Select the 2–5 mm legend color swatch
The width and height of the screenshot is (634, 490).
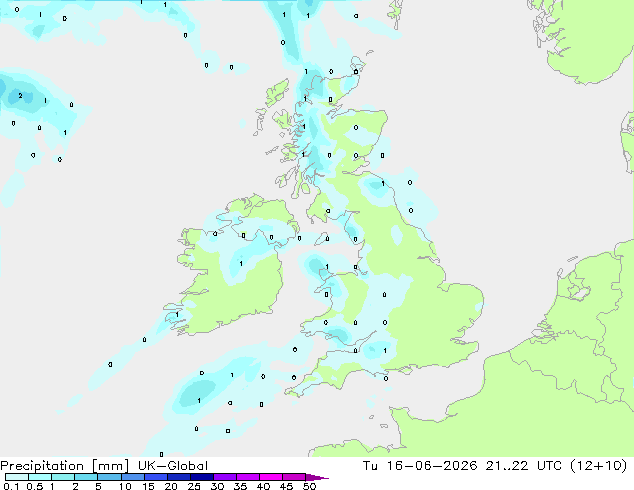pos(86,477)
